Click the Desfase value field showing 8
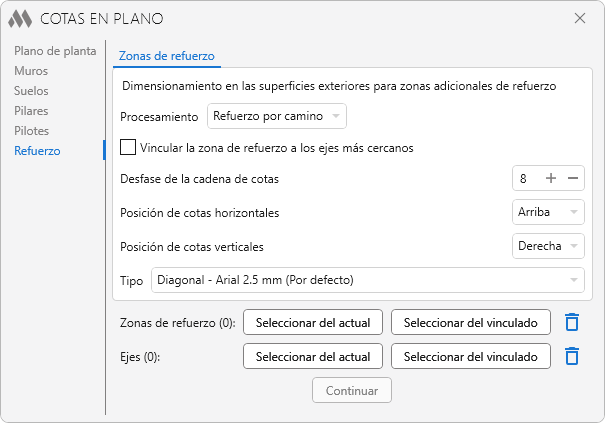The height and width of the screenshot is (423, 605). 527,178
